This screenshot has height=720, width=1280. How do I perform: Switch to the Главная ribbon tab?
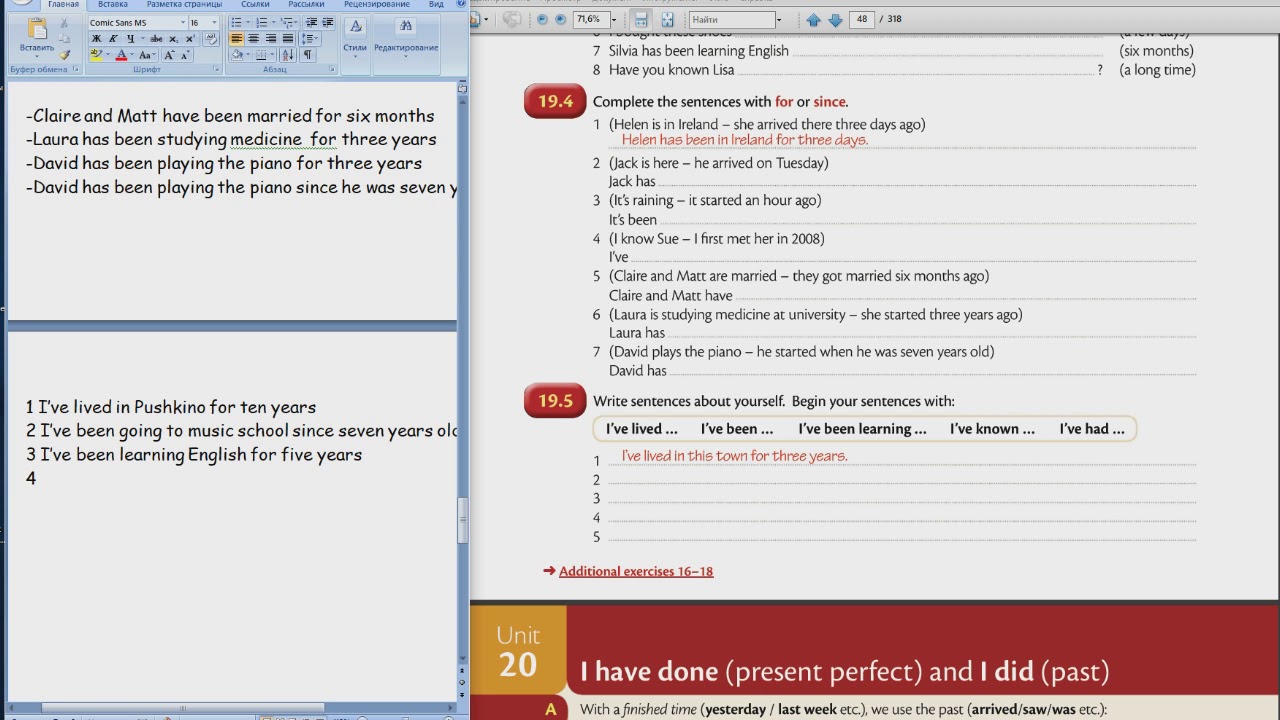[63, 4]
